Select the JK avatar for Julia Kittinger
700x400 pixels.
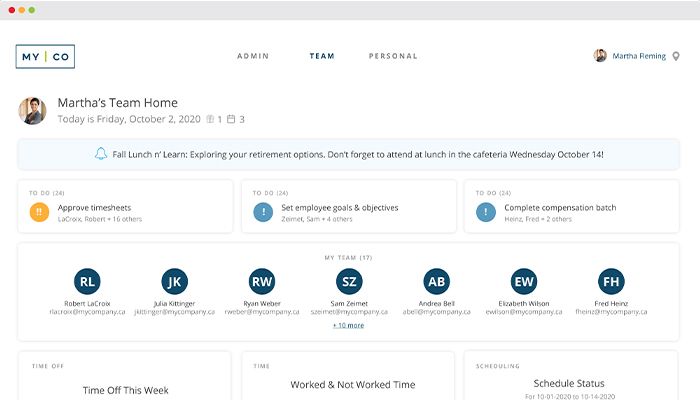(x=175, y=282)
